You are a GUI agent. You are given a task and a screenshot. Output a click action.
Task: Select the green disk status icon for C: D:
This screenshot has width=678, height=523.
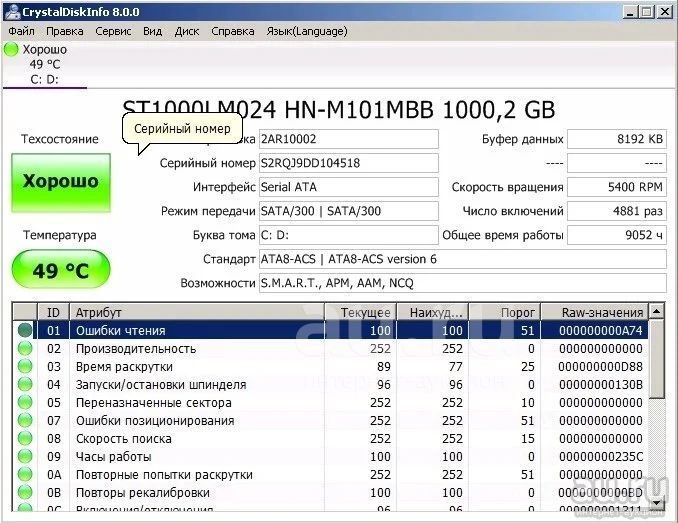11,49
